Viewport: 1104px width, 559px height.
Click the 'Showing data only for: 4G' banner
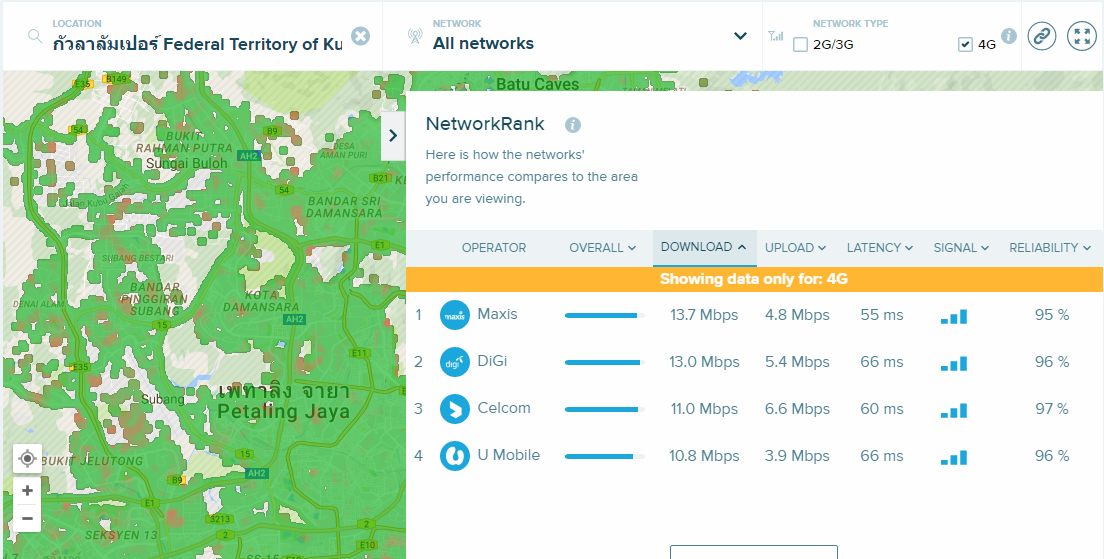tap(754, 279)
